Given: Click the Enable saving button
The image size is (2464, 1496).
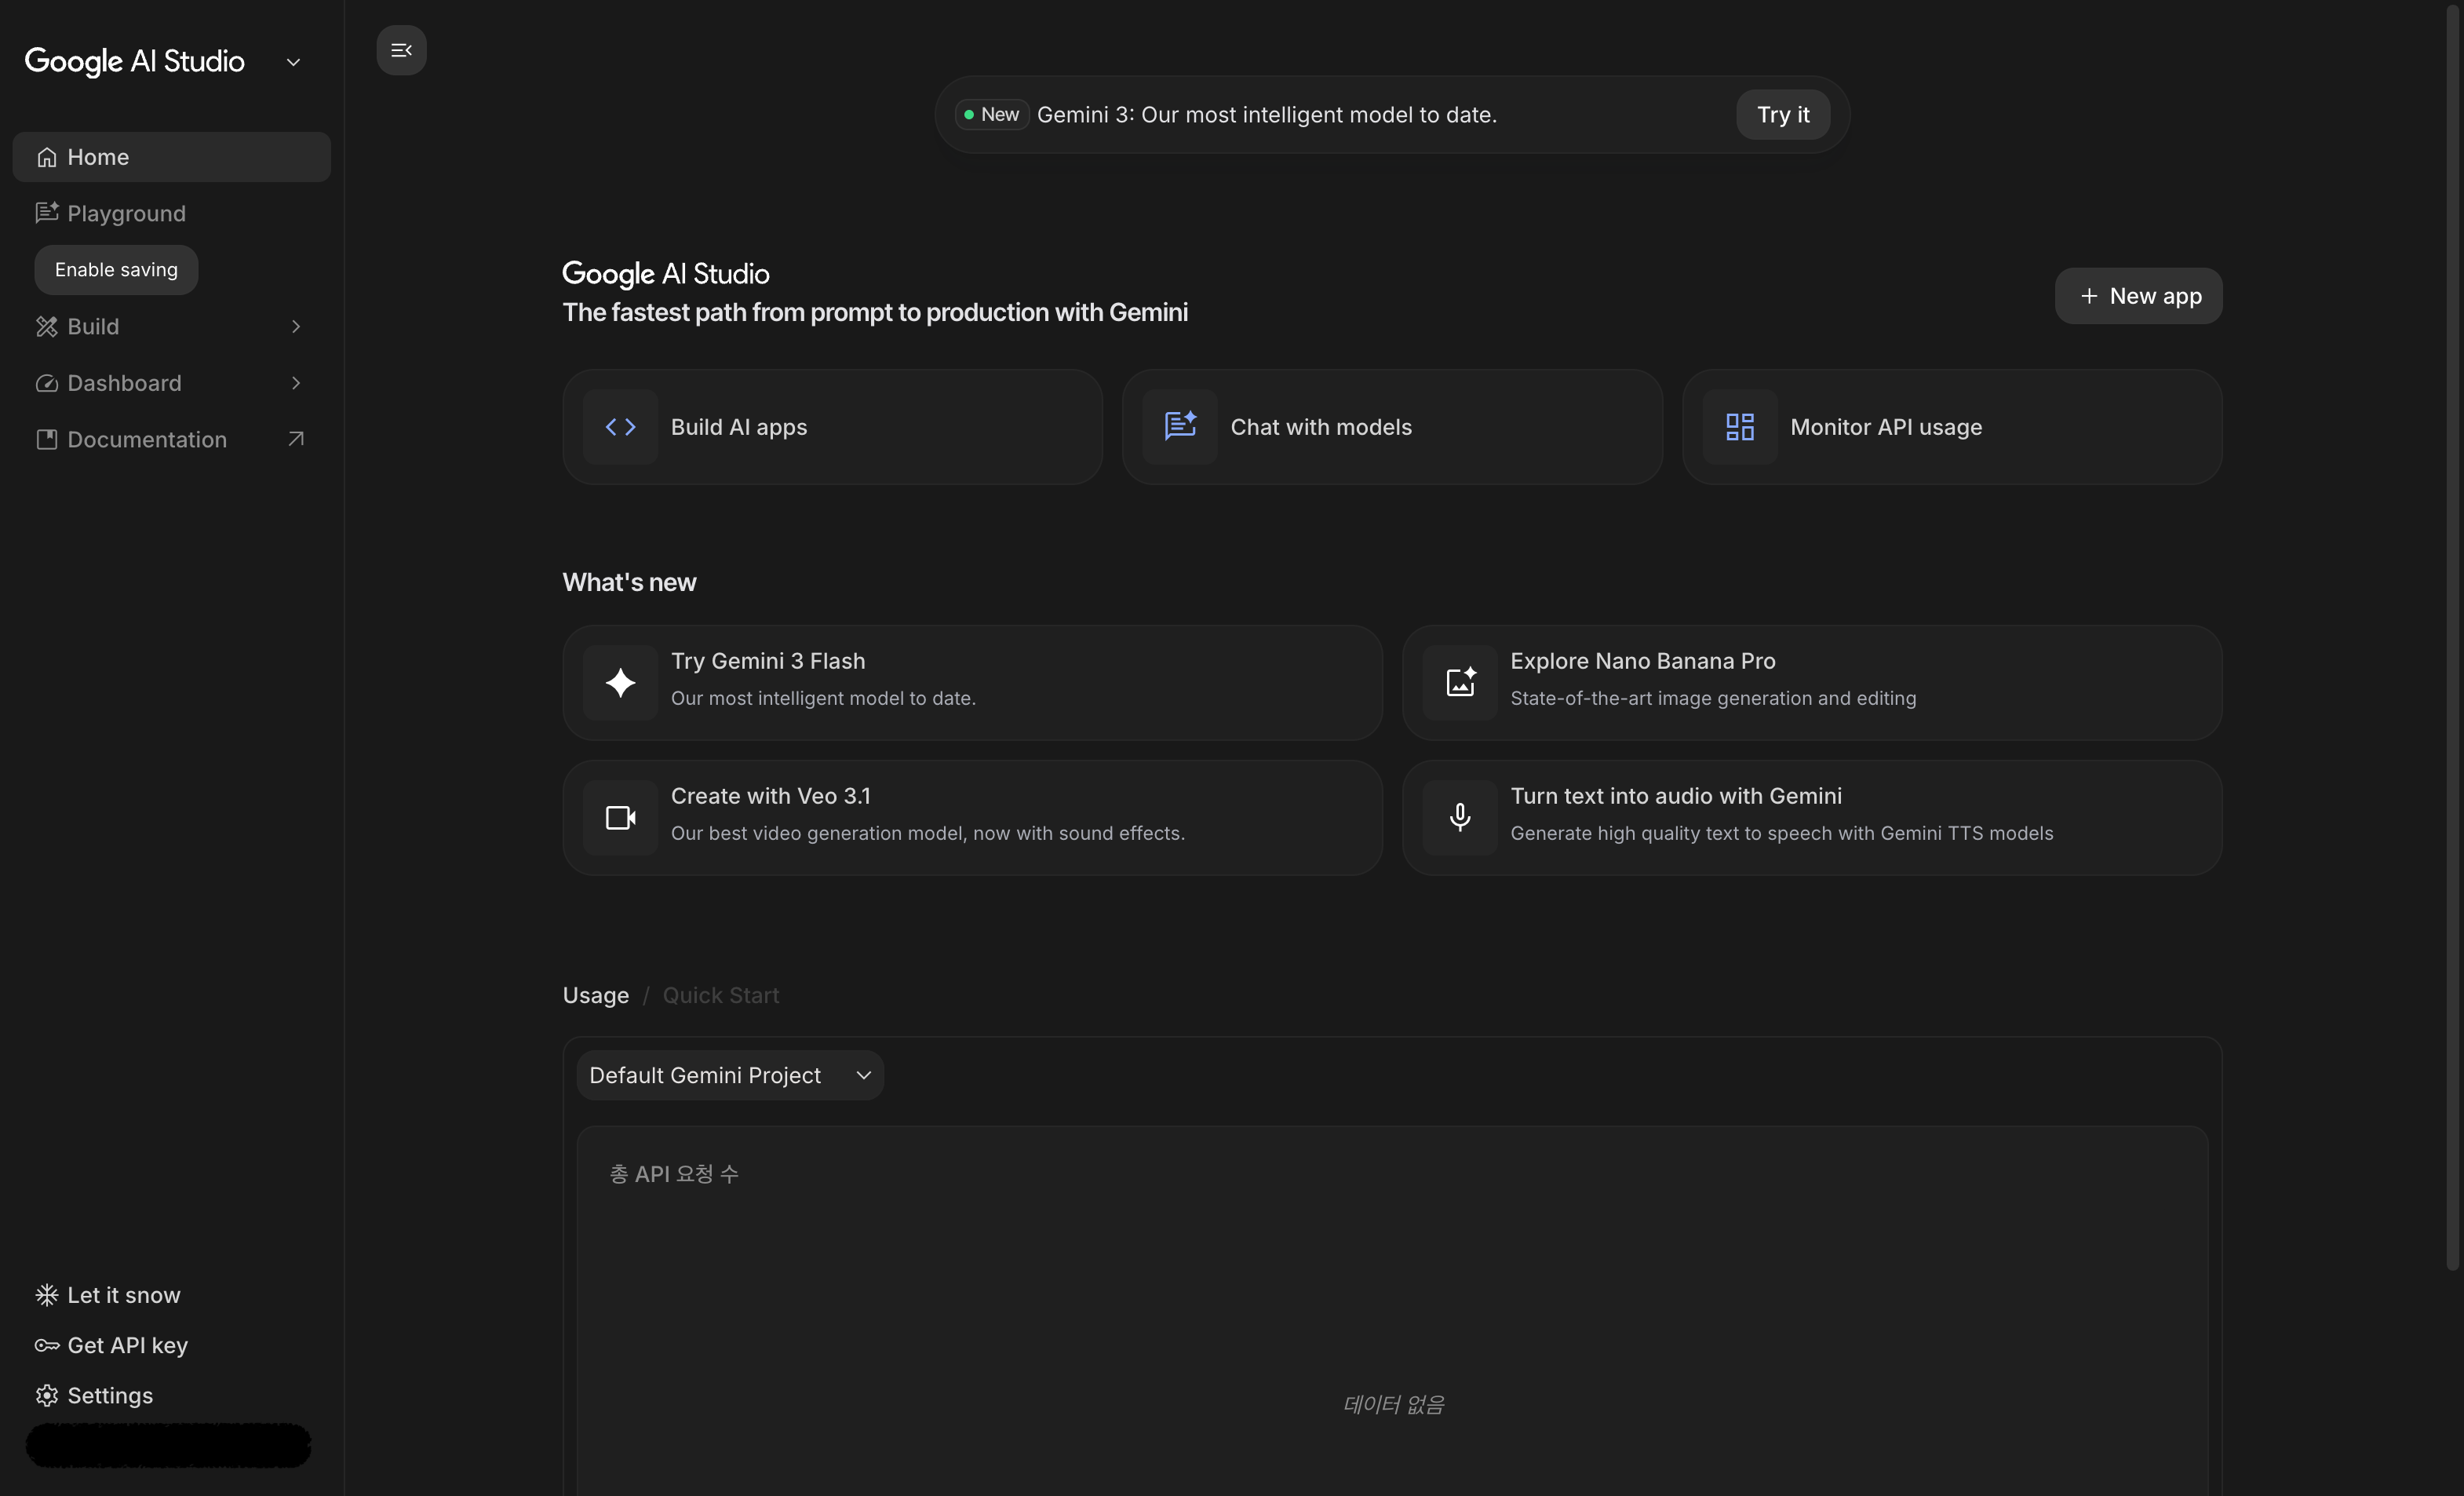Looking at the screenshot, I should coord(116,270).
